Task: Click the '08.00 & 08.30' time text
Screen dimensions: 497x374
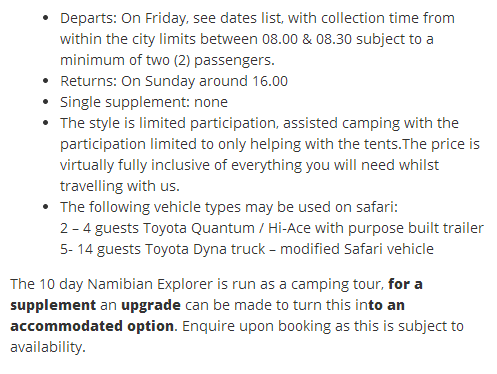Action: click(x=307, y=39)
